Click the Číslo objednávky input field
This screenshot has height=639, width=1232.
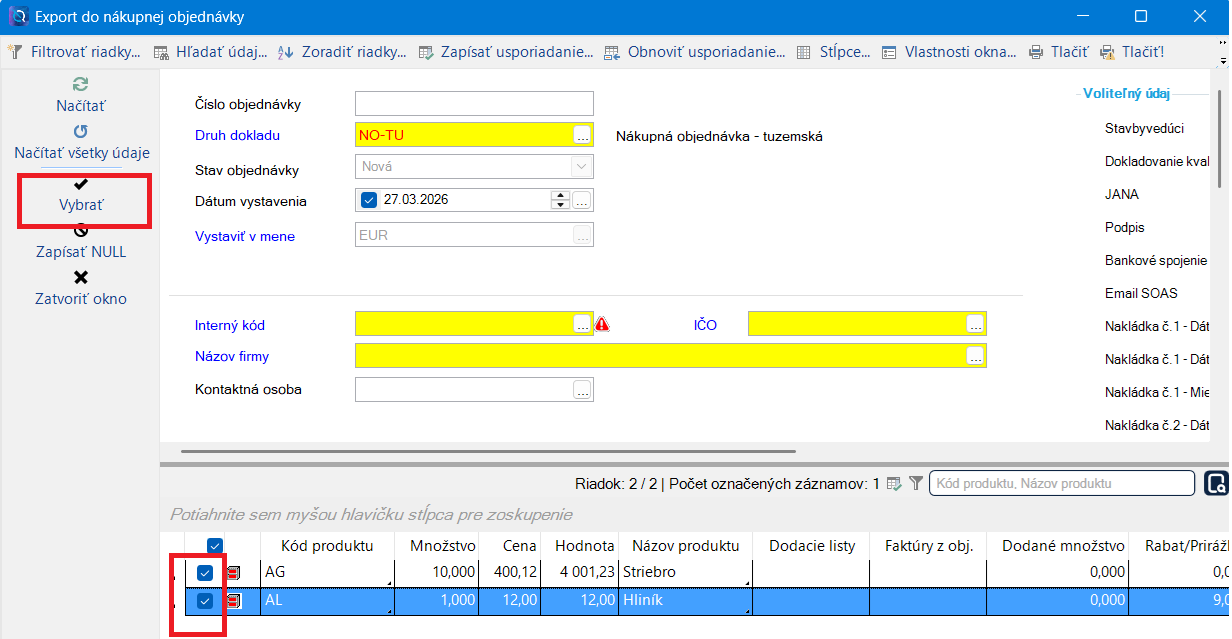(474, 103)
